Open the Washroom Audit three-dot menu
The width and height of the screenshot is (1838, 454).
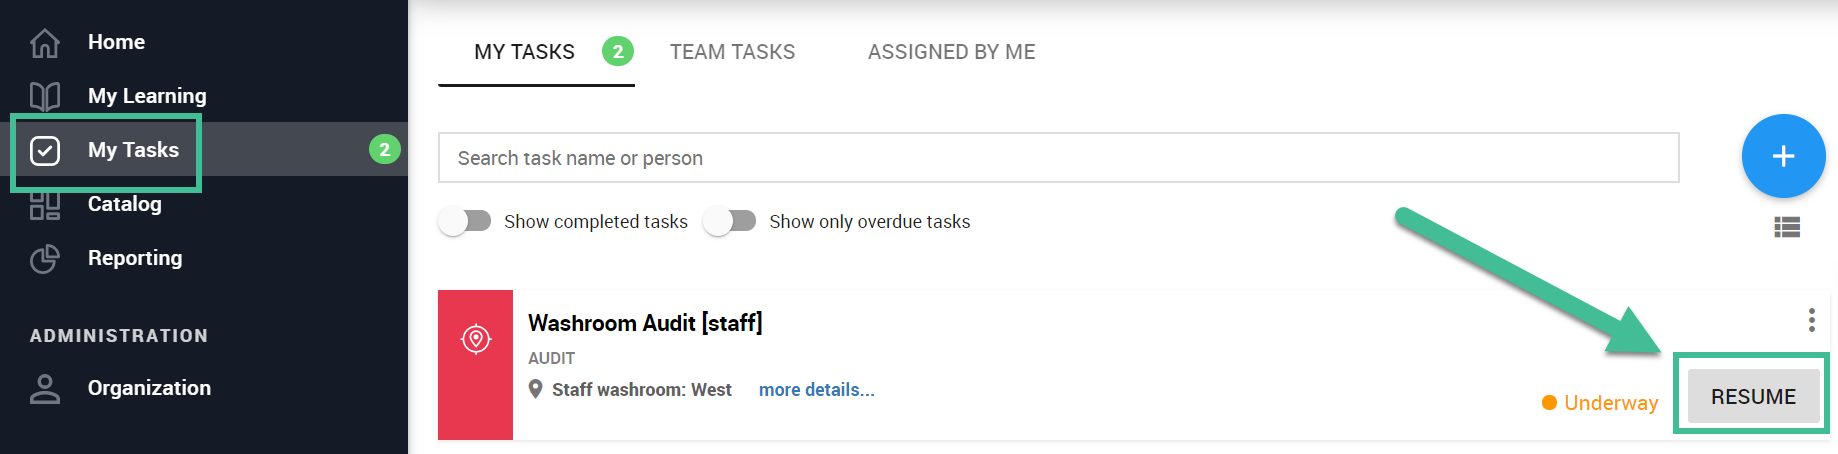pos(1811,320)
